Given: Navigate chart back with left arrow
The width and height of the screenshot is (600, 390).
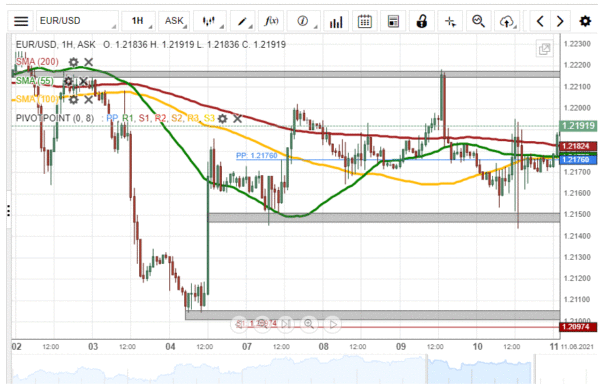Looking at the screenshot, I should 540,21.
